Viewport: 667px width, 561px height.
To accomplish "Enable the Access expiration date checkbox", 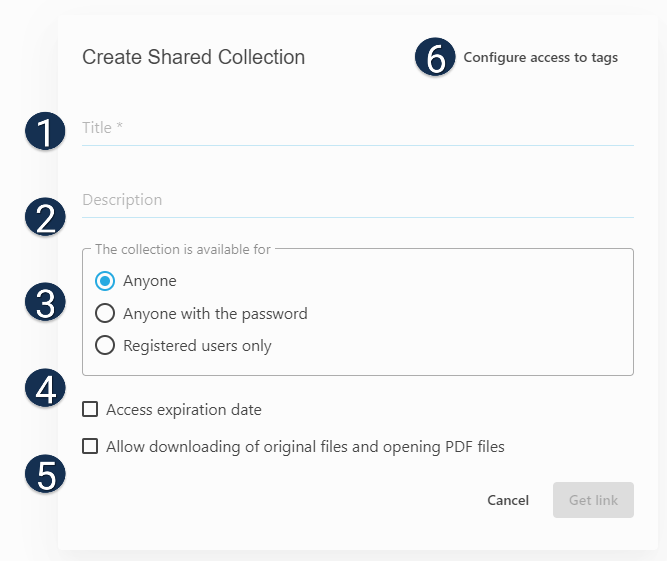I will [x=90, y=409].
